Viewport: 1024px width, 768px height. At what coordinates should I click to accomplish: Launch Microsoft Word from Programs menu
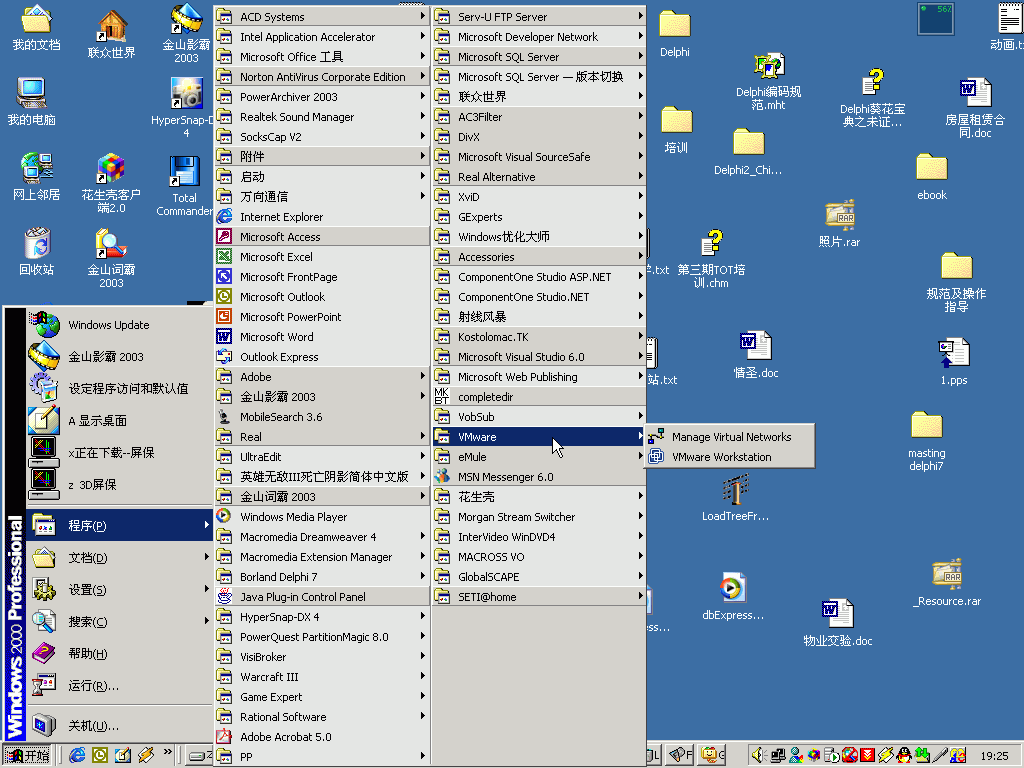[x=321, y=336]
